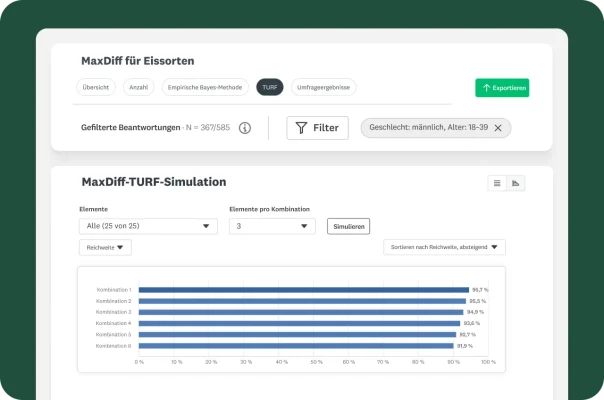This screenshot has height=400, width=604.
Task: Expand the Reichweite dropdown
Action: tap(105, 247)
